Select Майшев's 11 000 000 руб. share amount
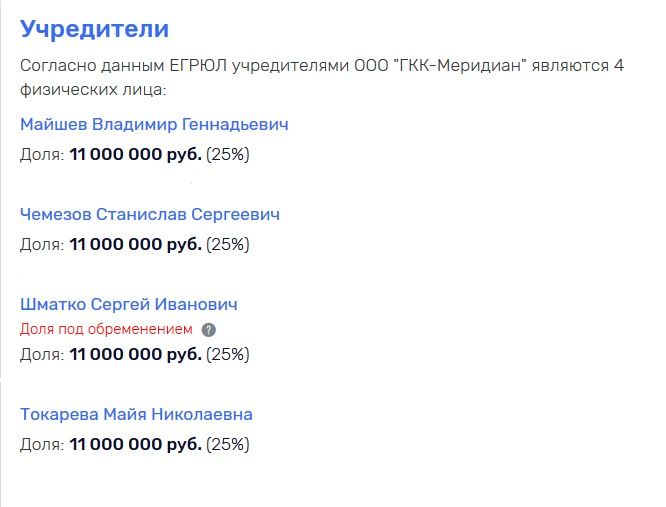The height and width of the screenshot is (507, 666). 135,154
